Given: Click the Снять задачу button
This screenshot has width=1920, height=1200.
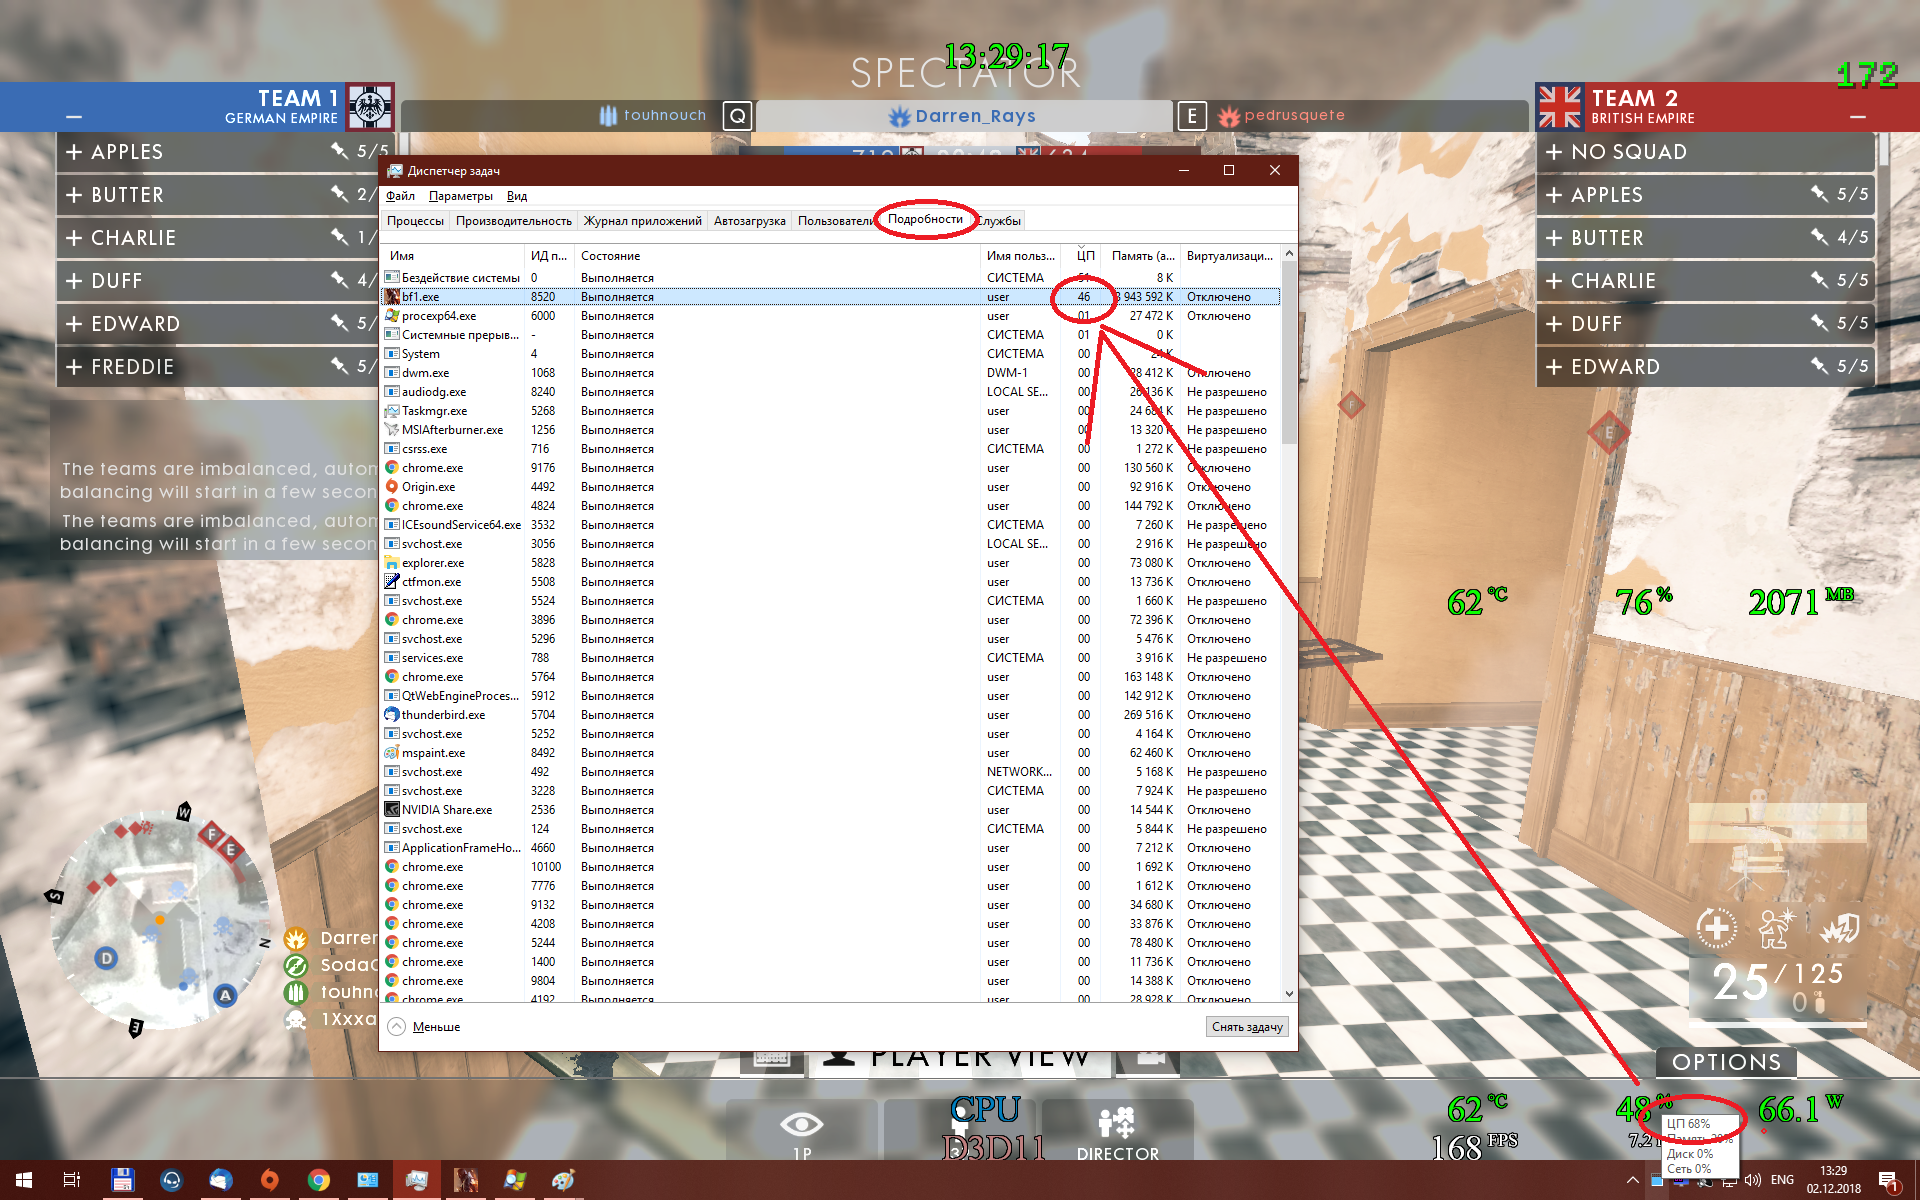Looking at the screenshot, I should 1246,1027.
